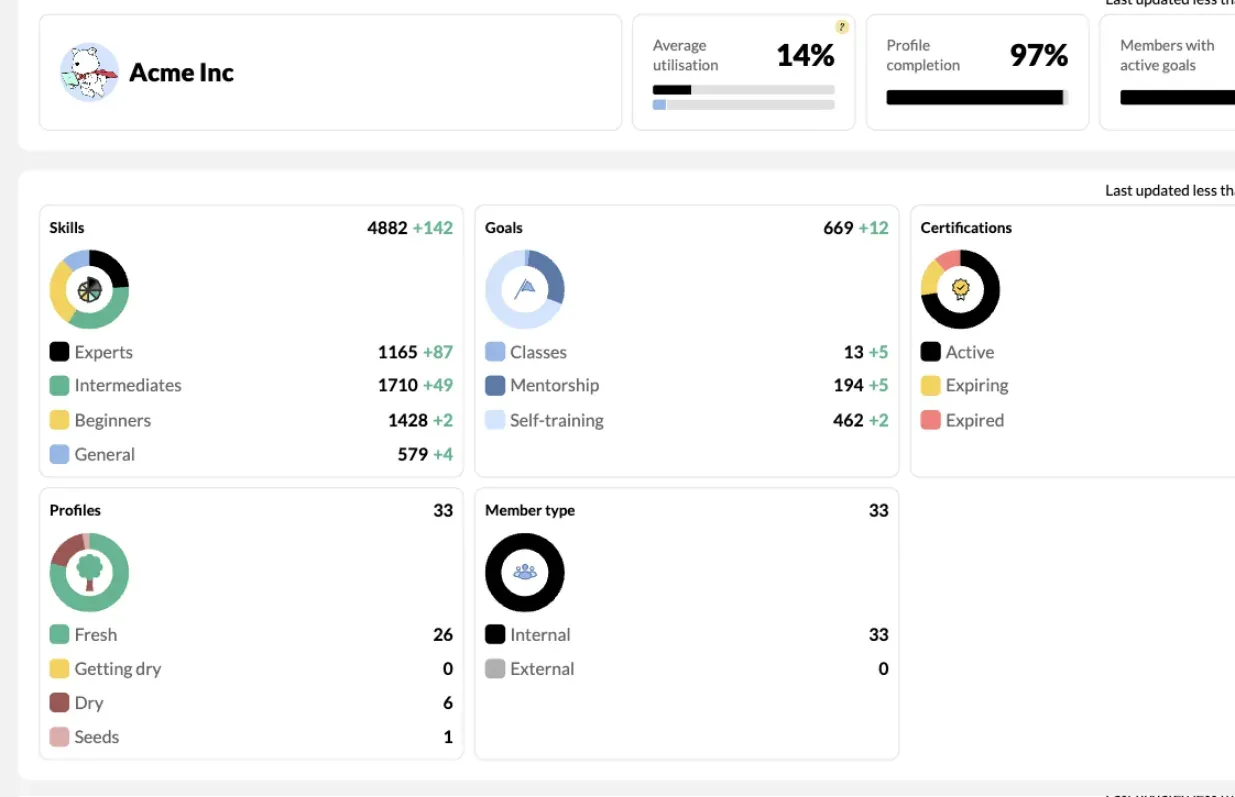Viewport: 1235px width, 797px height.
Task: Click the Dry count 6
Action: coord(448,702)
